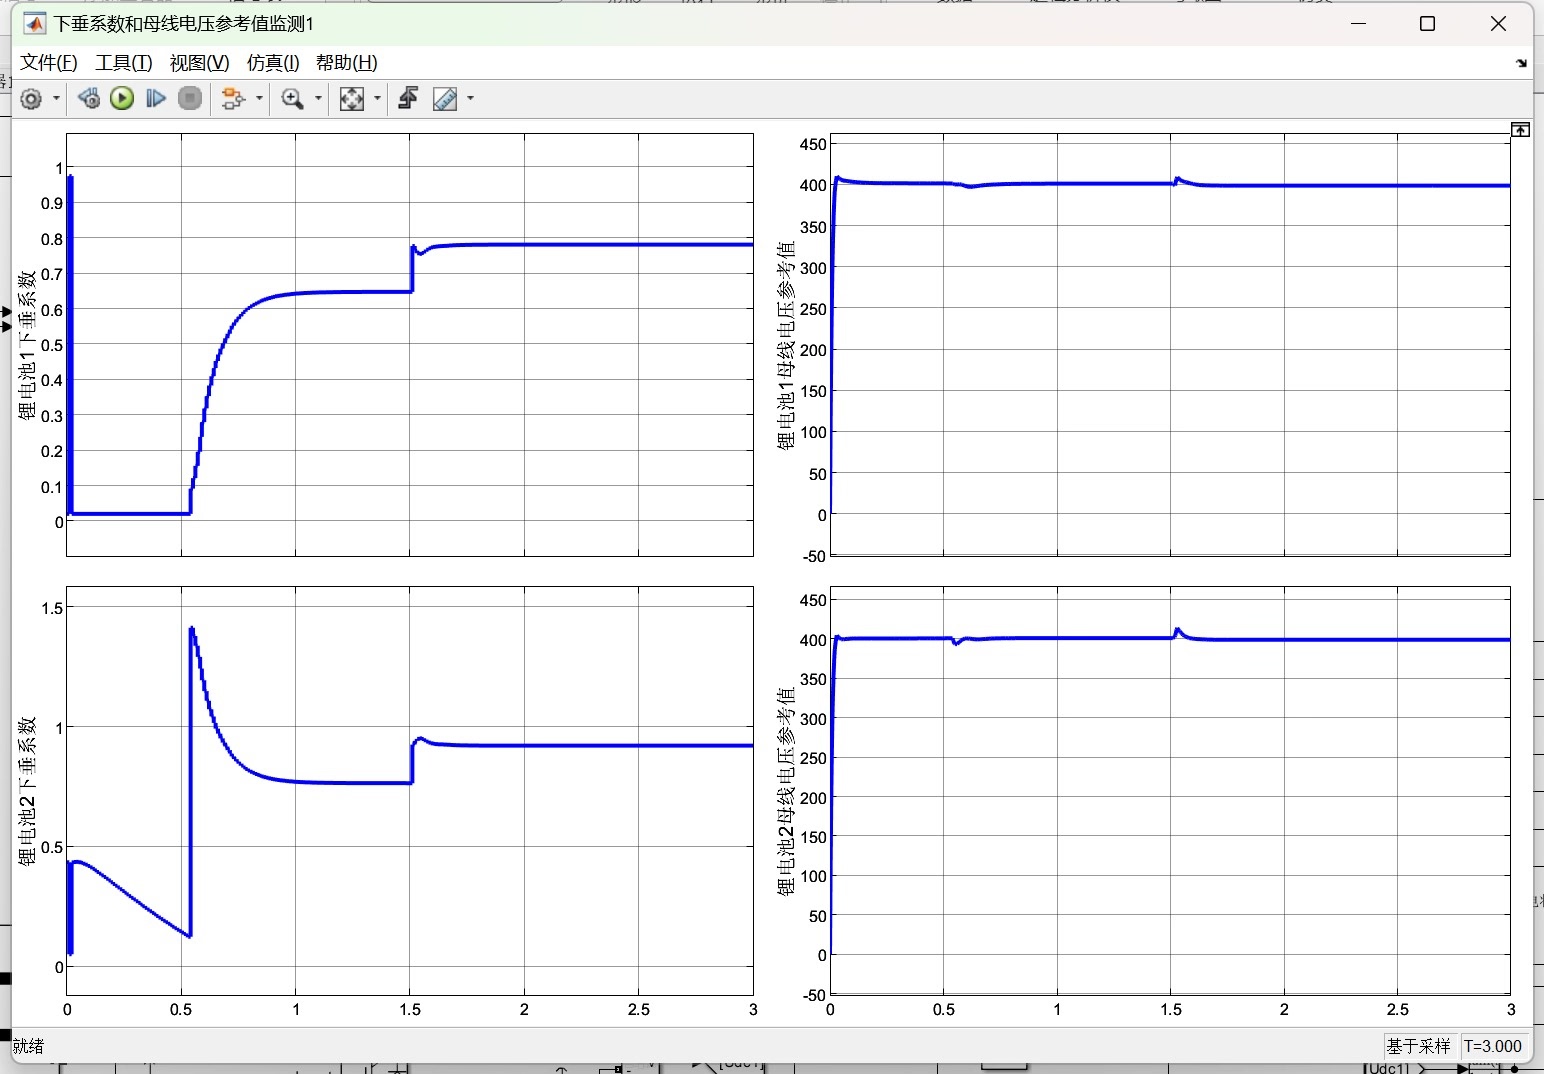The width and height of the screenshot is (1544, 1074).
Task: Close the scope window
Action: [x=1498, y=24]
